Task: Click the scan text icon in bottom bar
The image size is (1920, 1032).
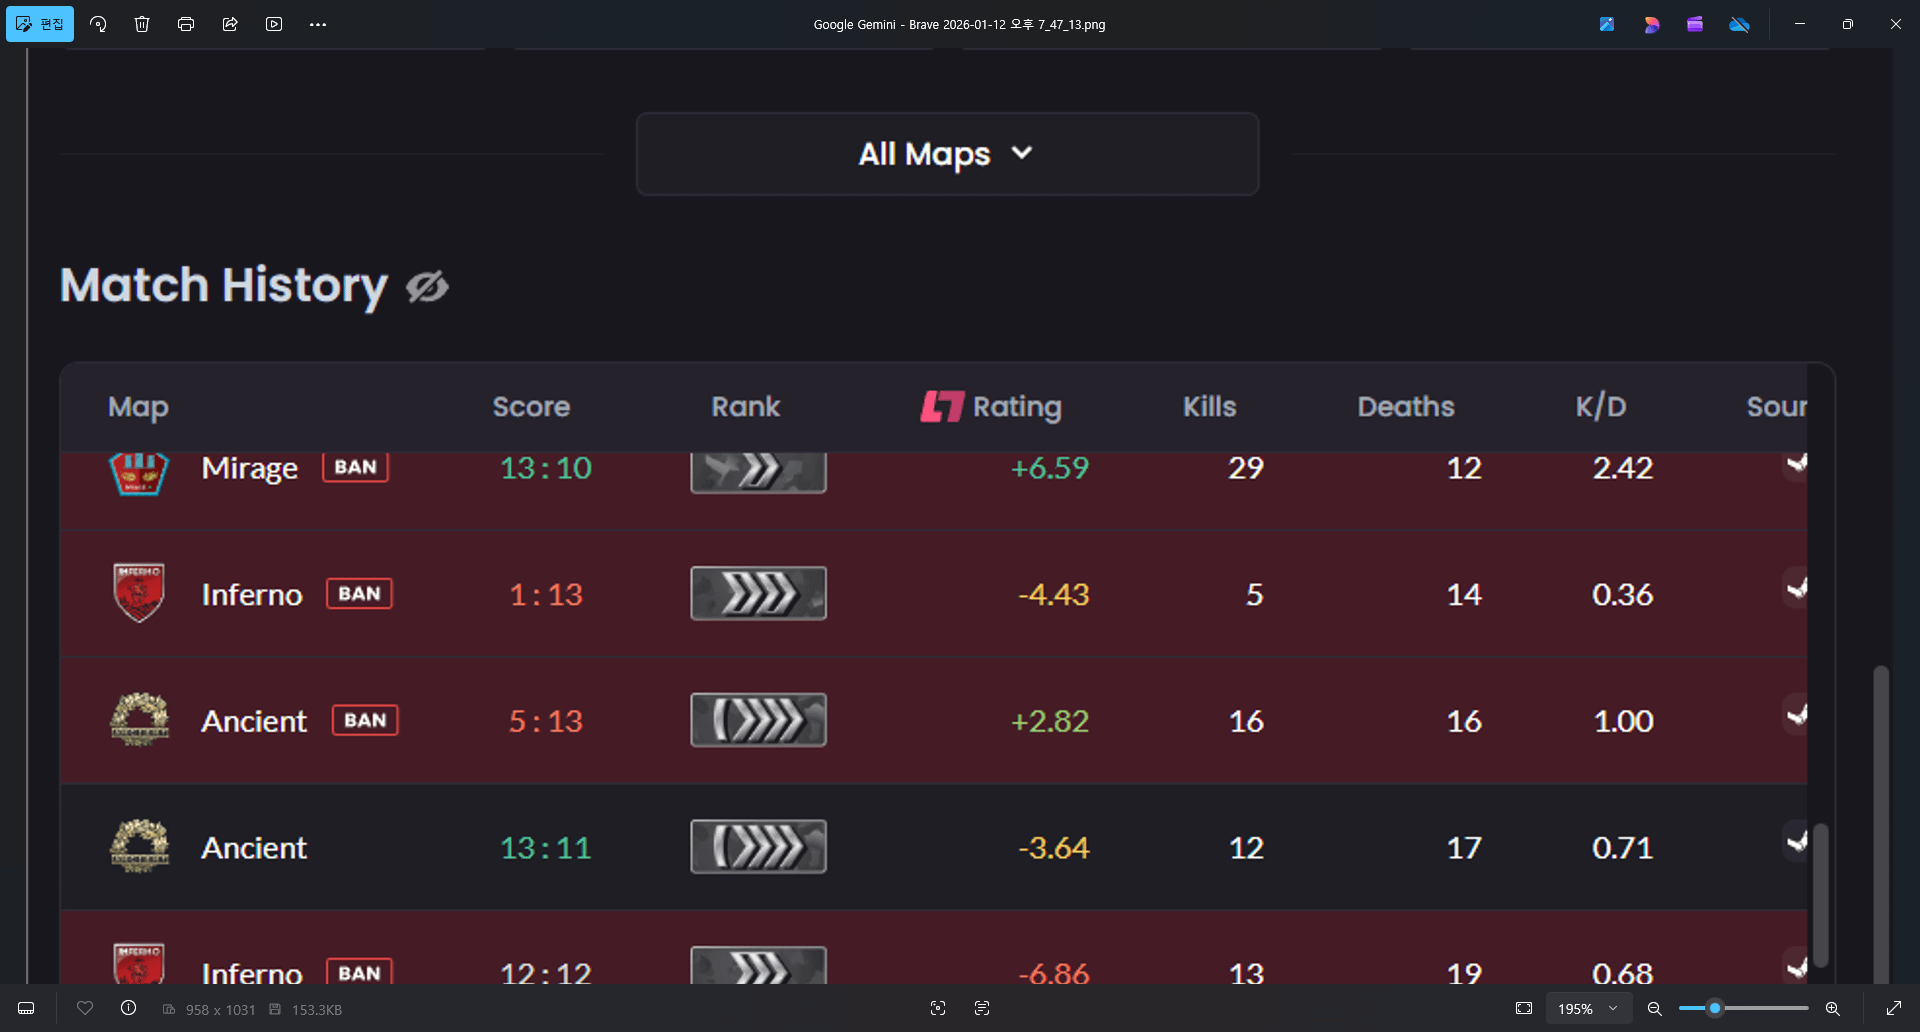Action: 982,1008
